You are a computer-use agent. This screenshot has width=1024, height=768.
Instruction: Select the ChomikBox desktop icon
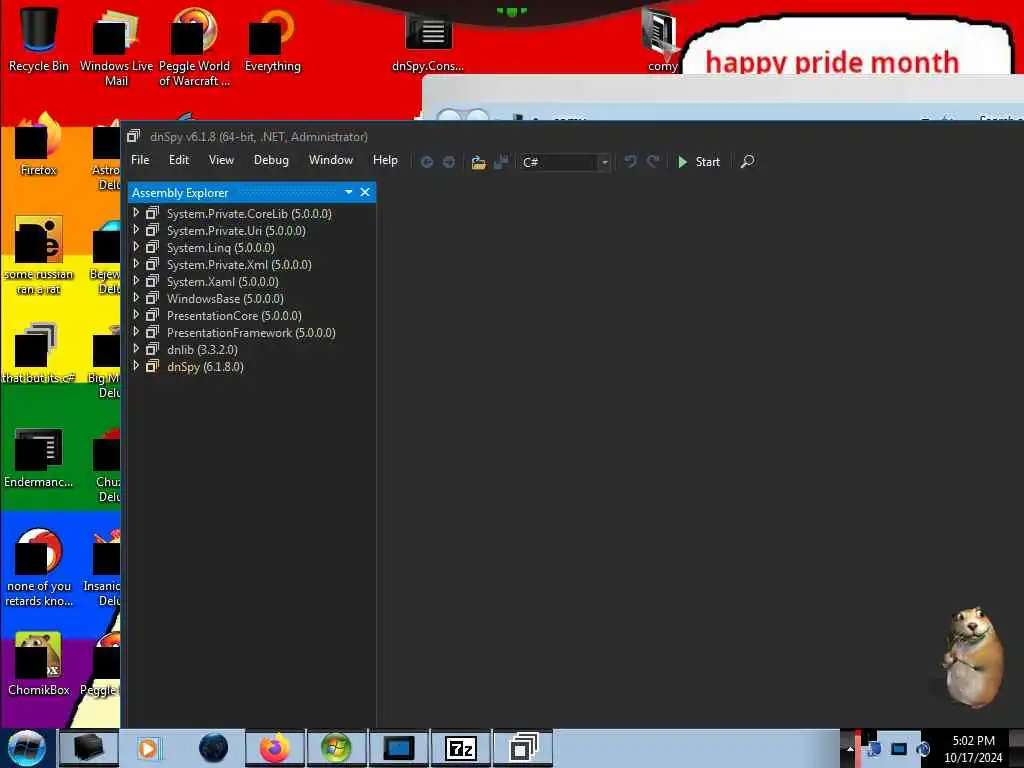[x=39, y=664]
